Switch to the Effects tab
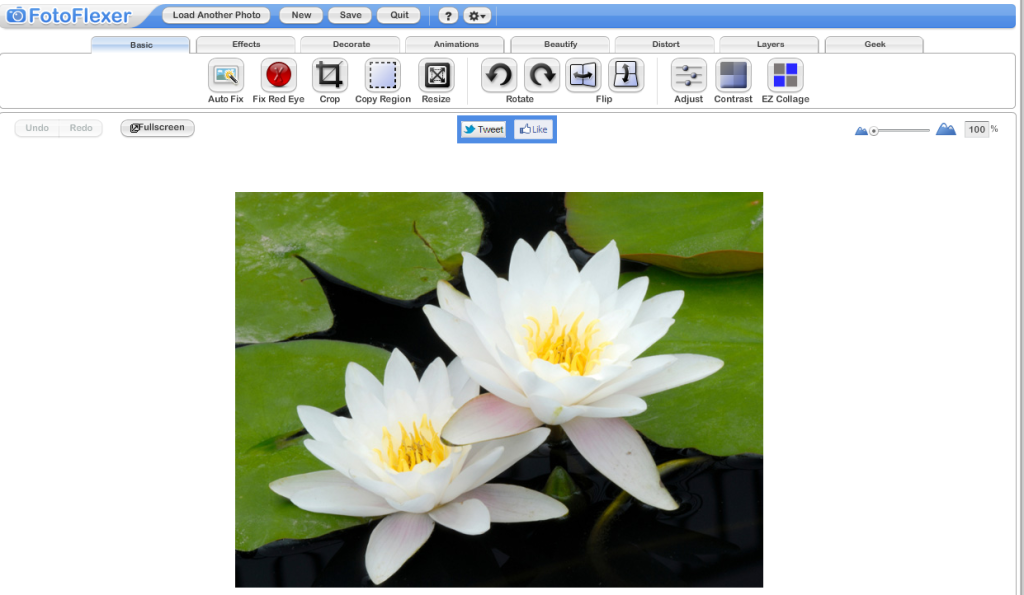1024x595 pixels. click(x=245, y=44)
